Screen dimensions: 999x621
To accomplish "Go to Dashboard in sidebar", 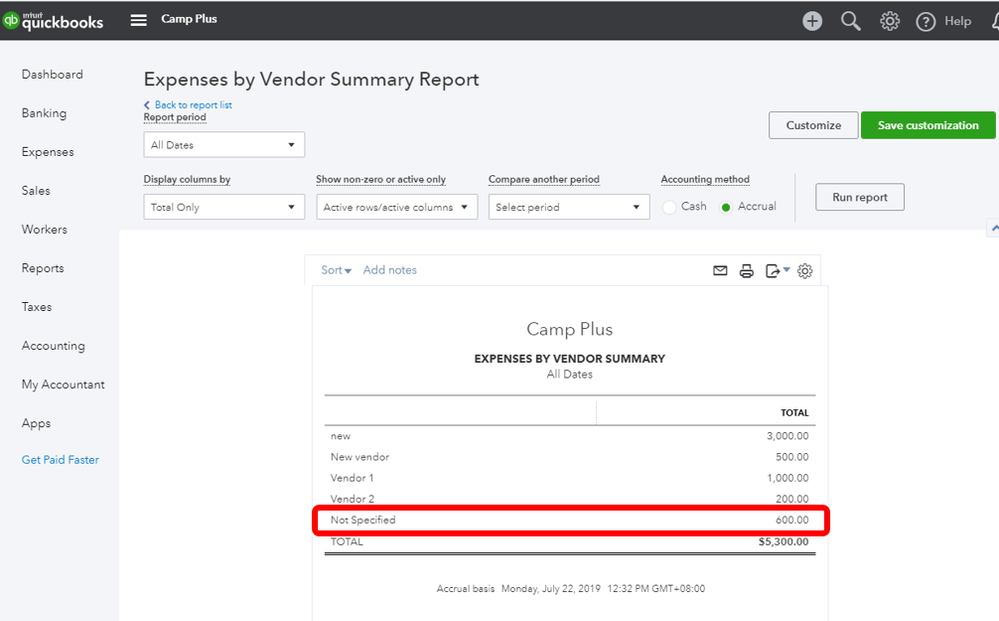I will click(x=52, y=75).
